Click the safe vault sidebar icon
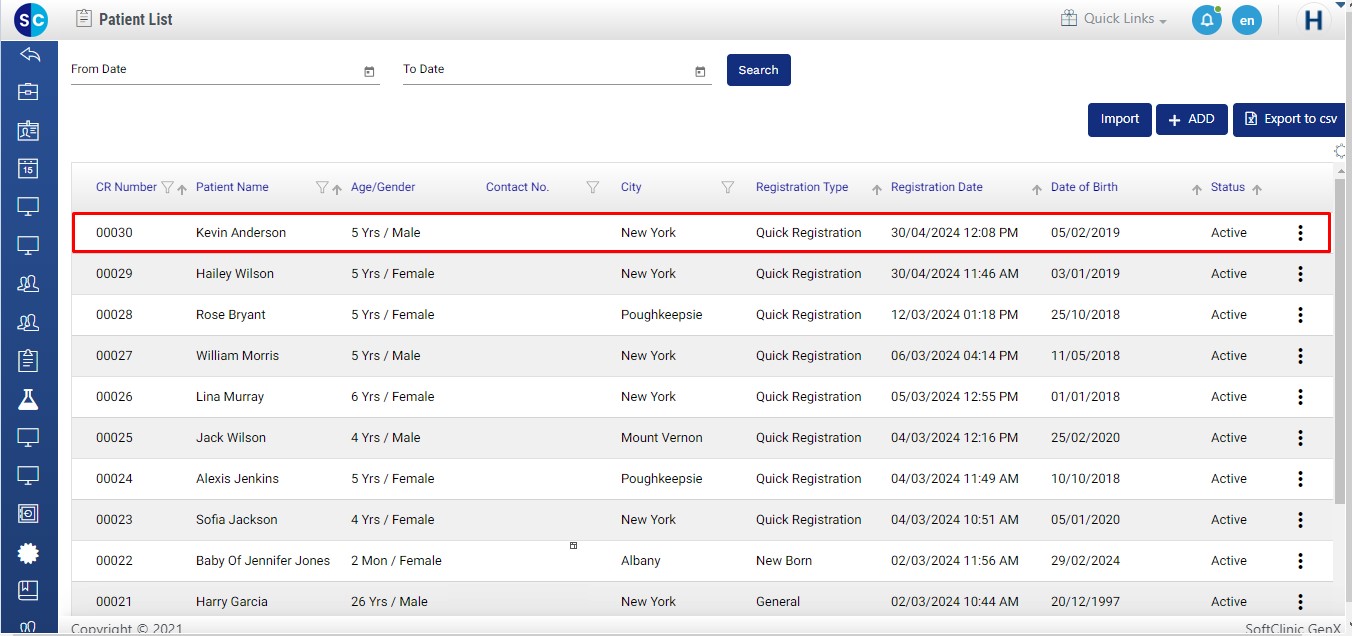The height and width of the screenshot is (636, 1352). pos(28,513)
